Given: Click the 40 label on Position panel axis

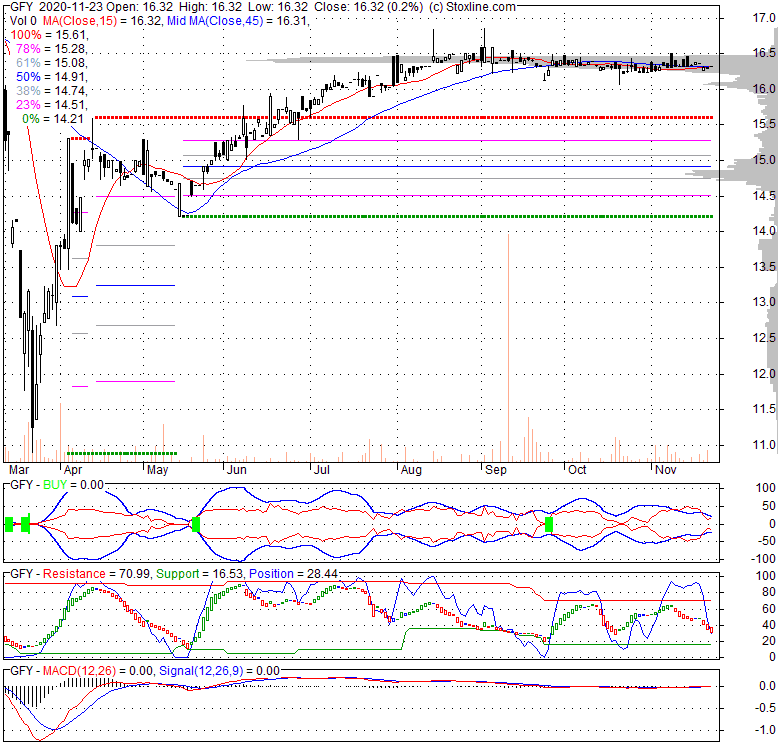Looking at the screenshot, I should [769, 625].
